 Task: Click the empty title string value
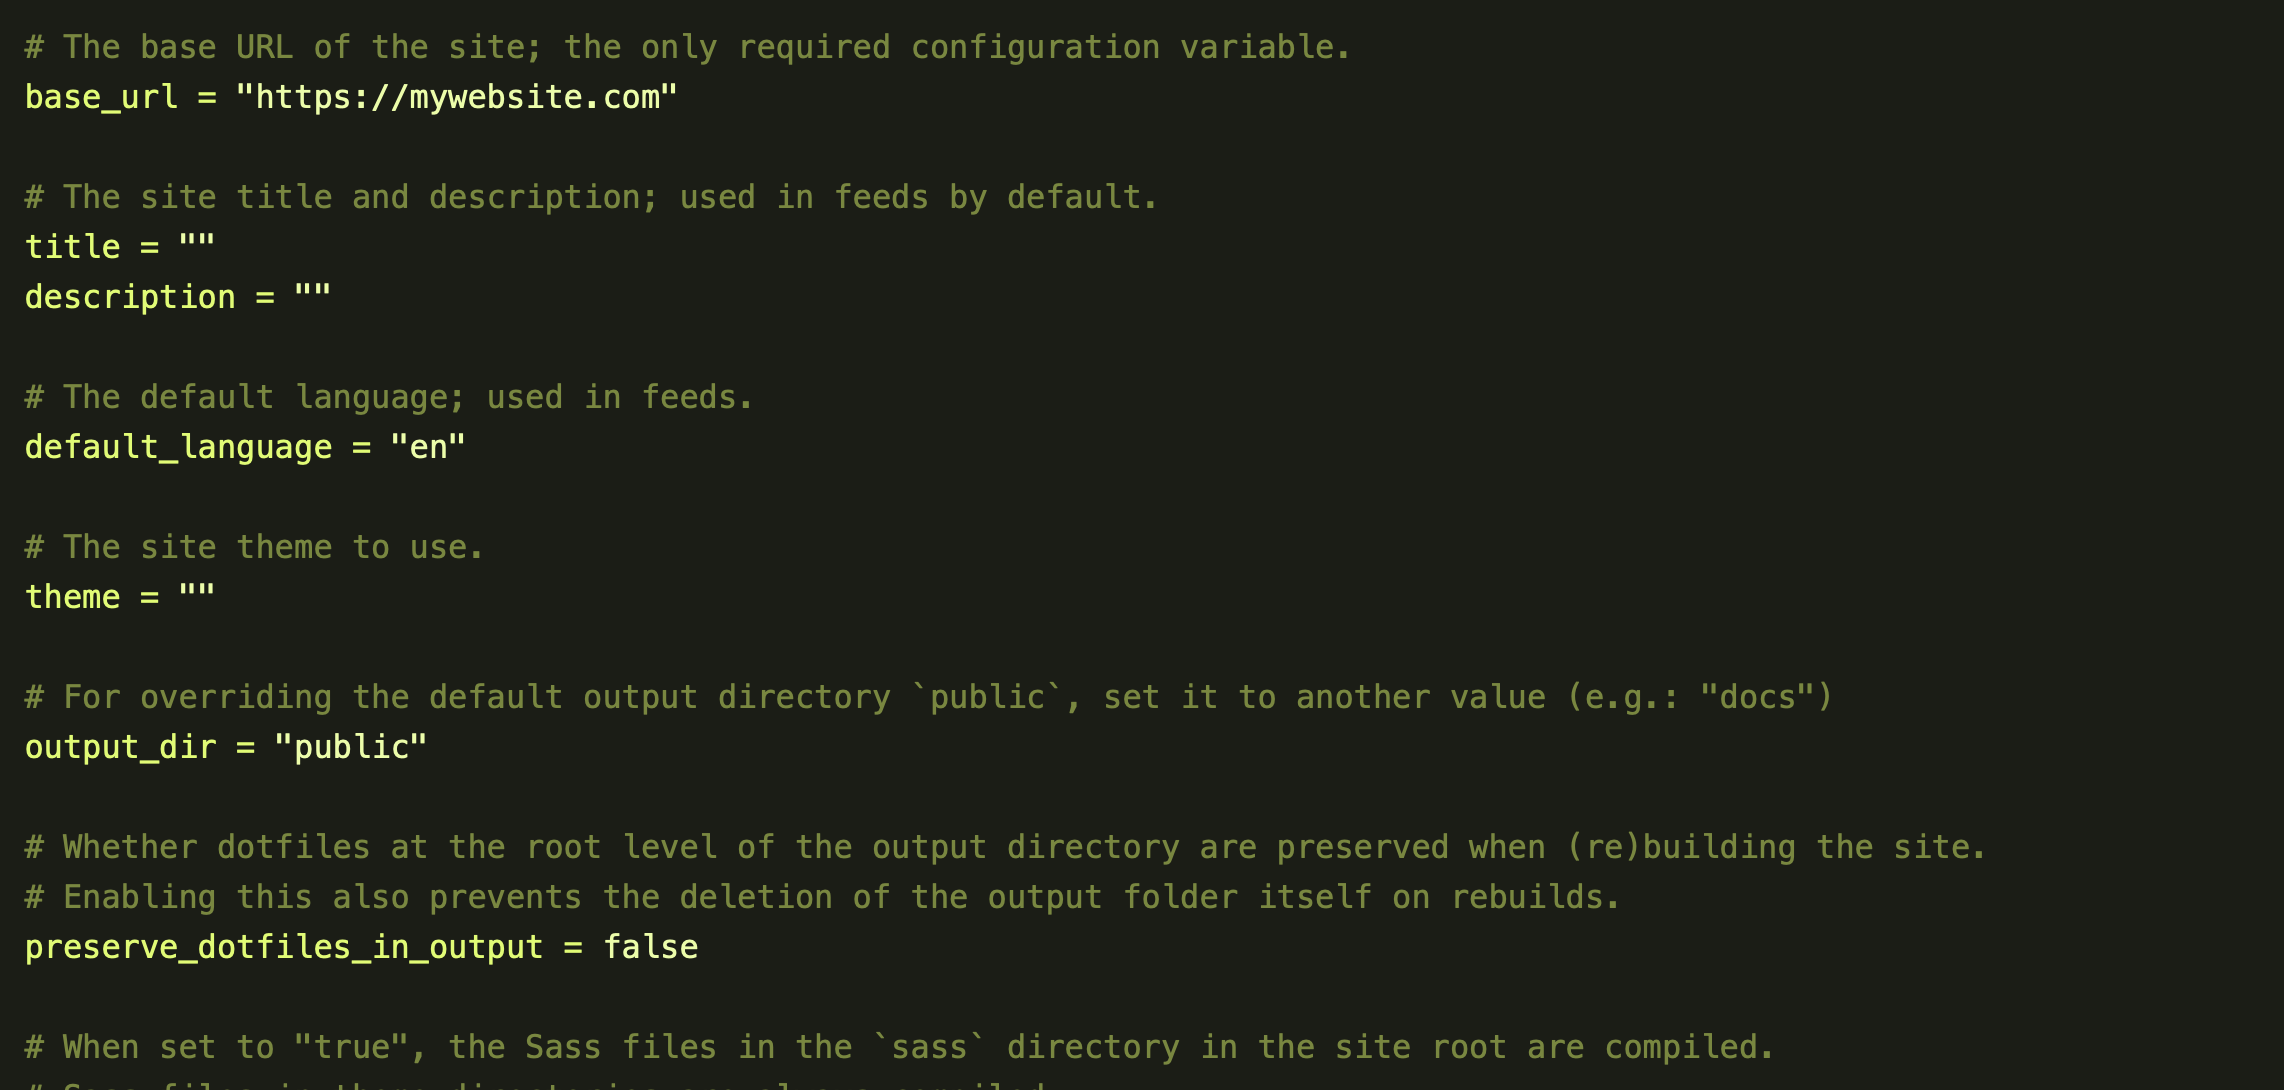point(197,246)
